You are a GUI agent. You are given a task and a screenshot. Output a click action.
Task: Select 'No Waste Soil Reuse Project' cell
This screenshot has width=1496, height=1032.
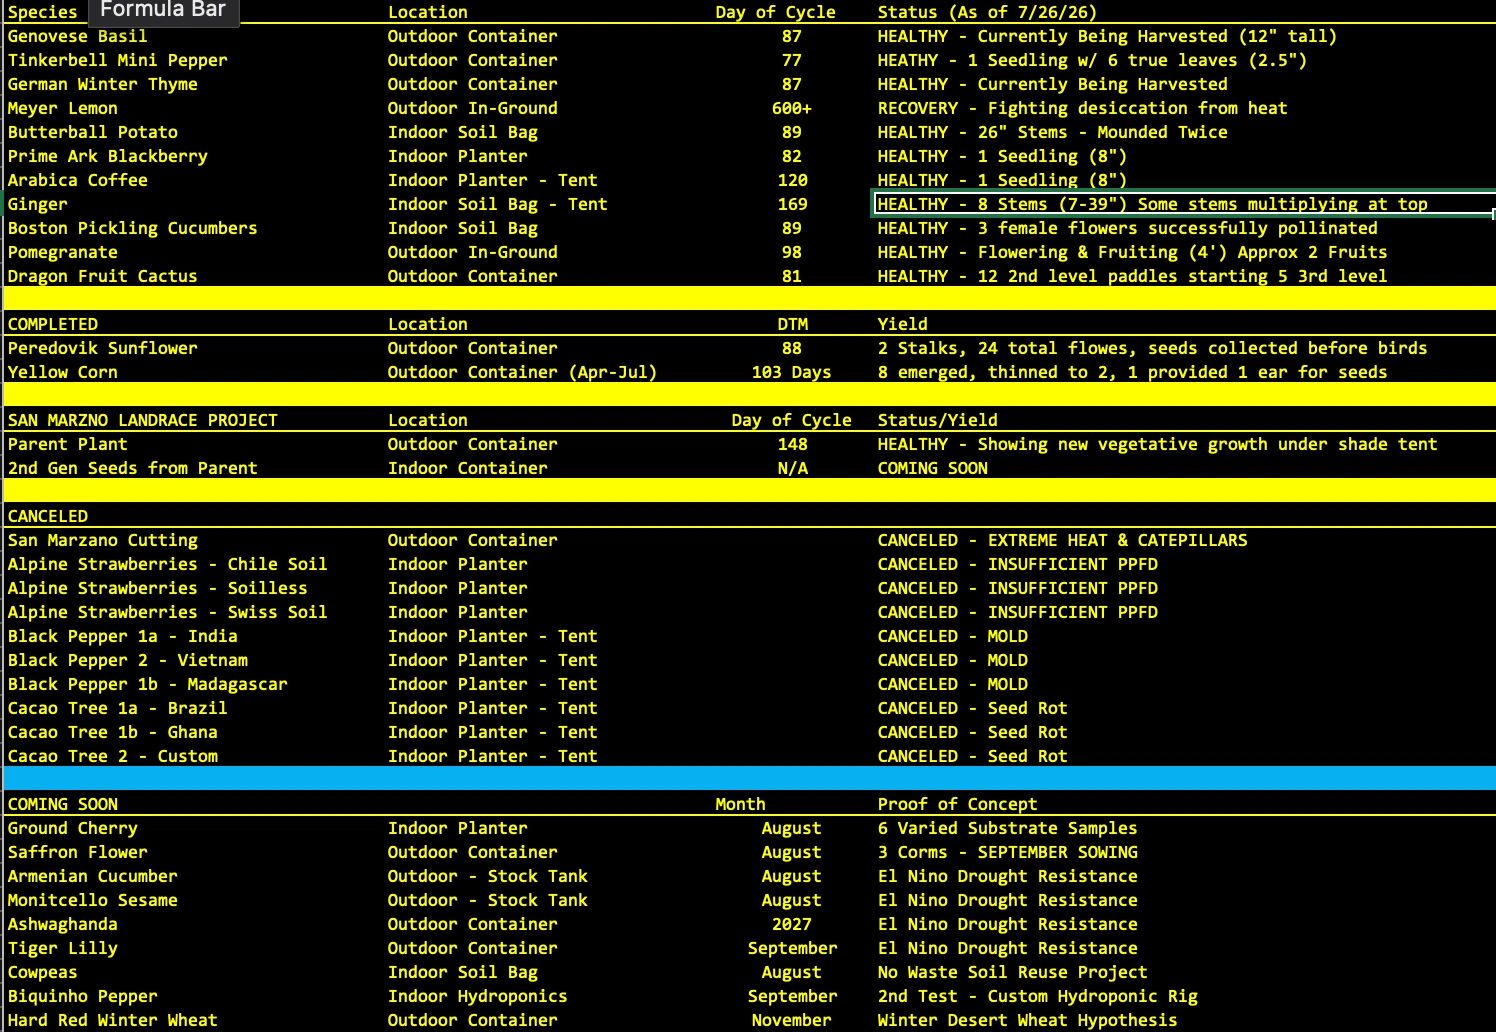[x=1012, y=972]
